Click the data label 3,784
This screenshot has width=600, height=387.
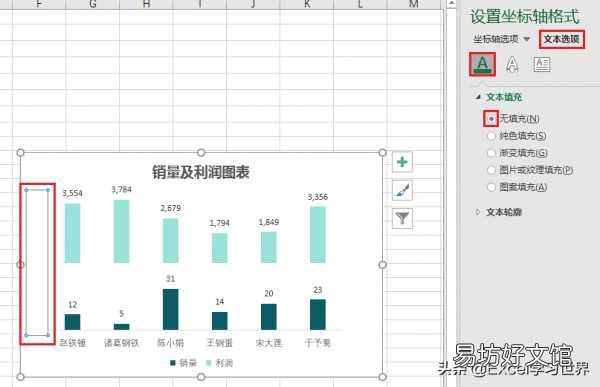(x=121, y=189)
